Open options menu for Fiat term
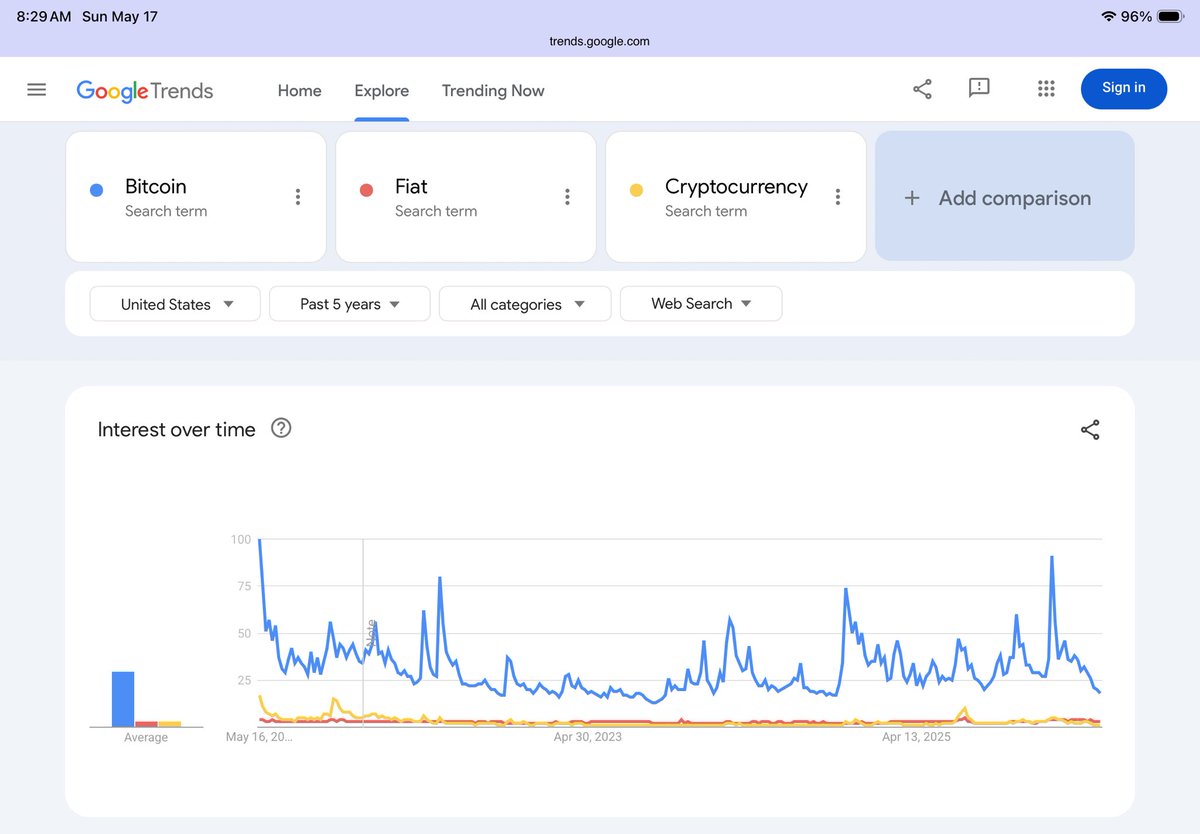The image size is (1200, 834). pos(567,197)
